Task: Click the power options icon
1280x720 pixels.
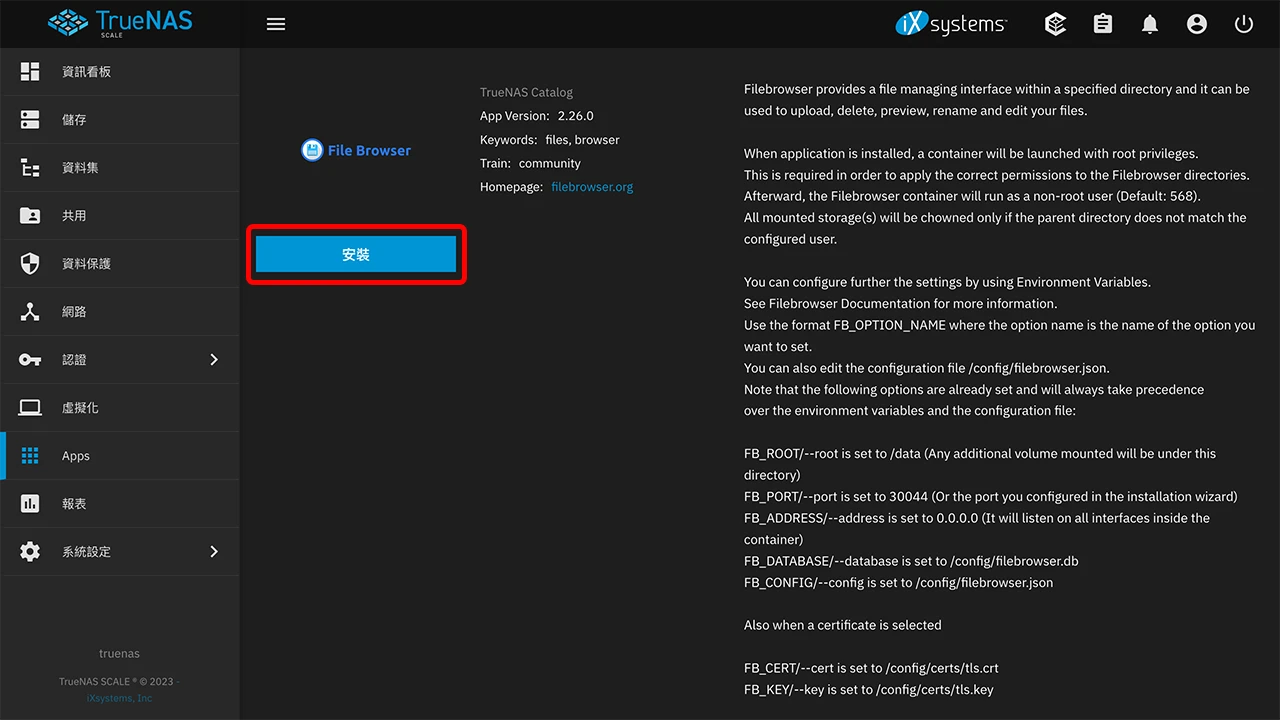Action: click(x=1243, y=23)
